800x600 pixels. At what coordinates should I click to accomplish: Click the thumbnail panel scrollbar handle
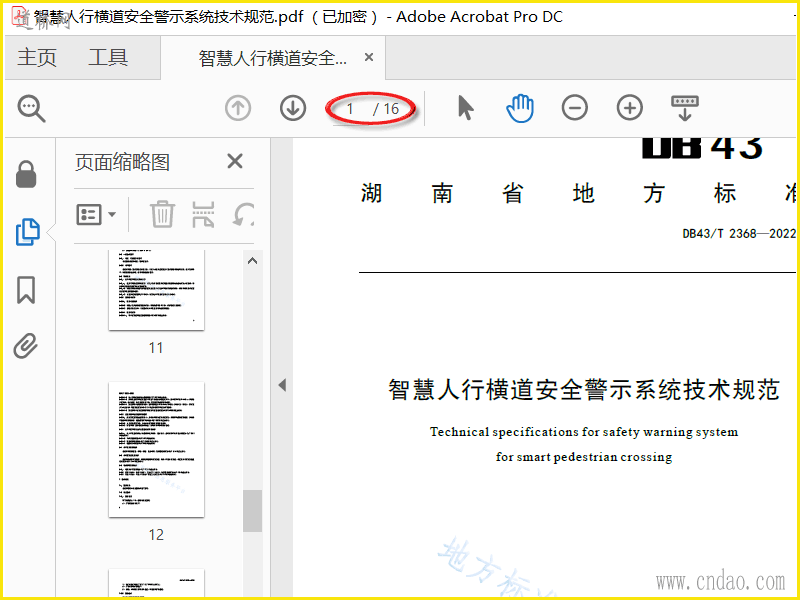(252, 511)
